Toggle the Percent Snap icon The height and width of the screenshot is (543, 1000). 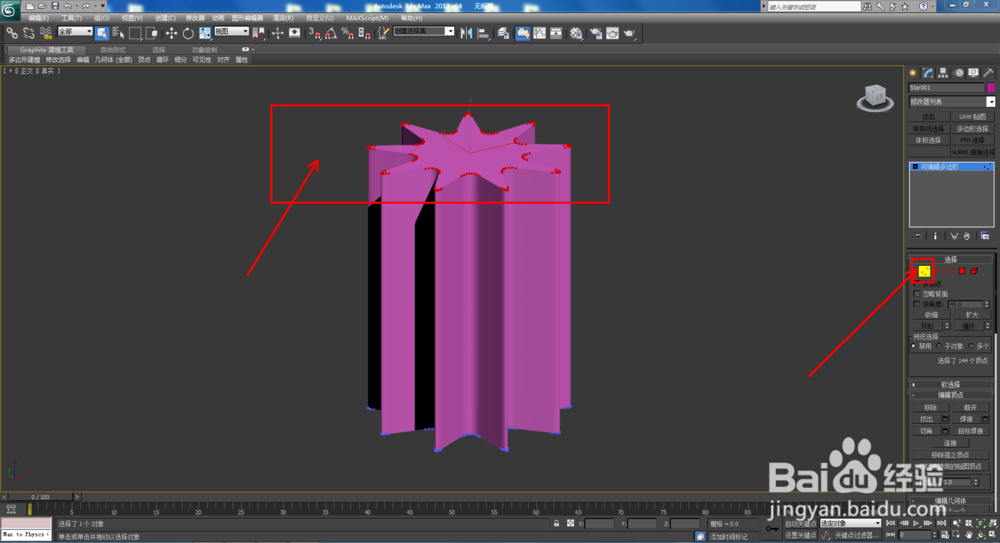(x=348, y=33)
